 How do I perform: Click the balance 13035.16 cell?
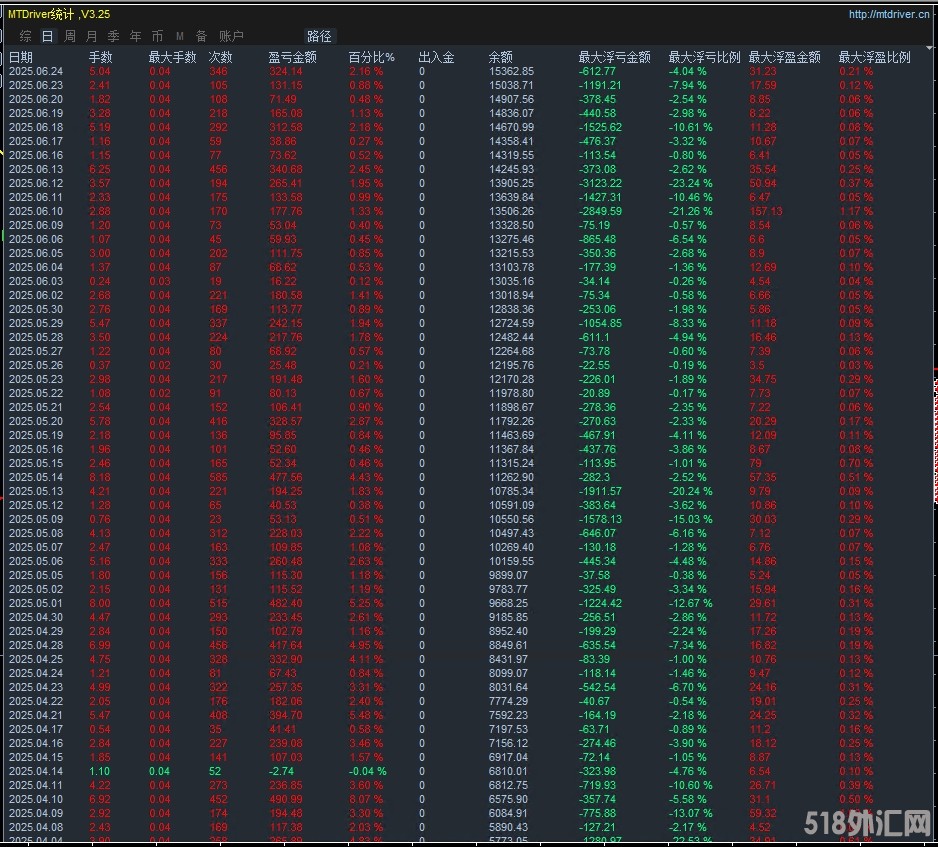click(x=511, y=281)
